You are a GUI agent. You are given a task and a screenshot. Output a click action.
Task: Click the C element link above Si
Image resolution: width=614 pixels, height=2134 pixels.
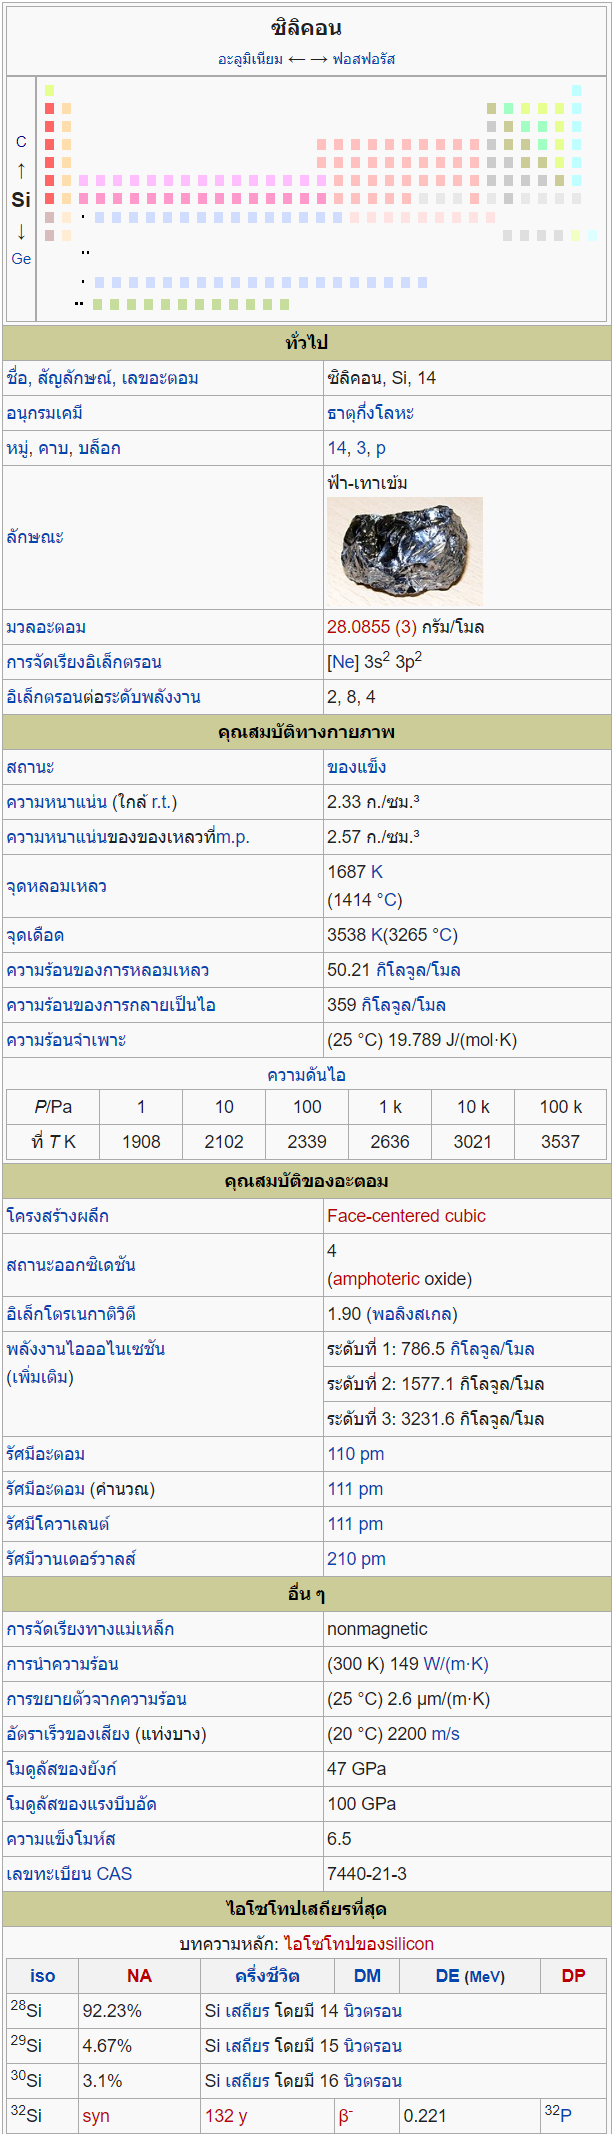21,142
